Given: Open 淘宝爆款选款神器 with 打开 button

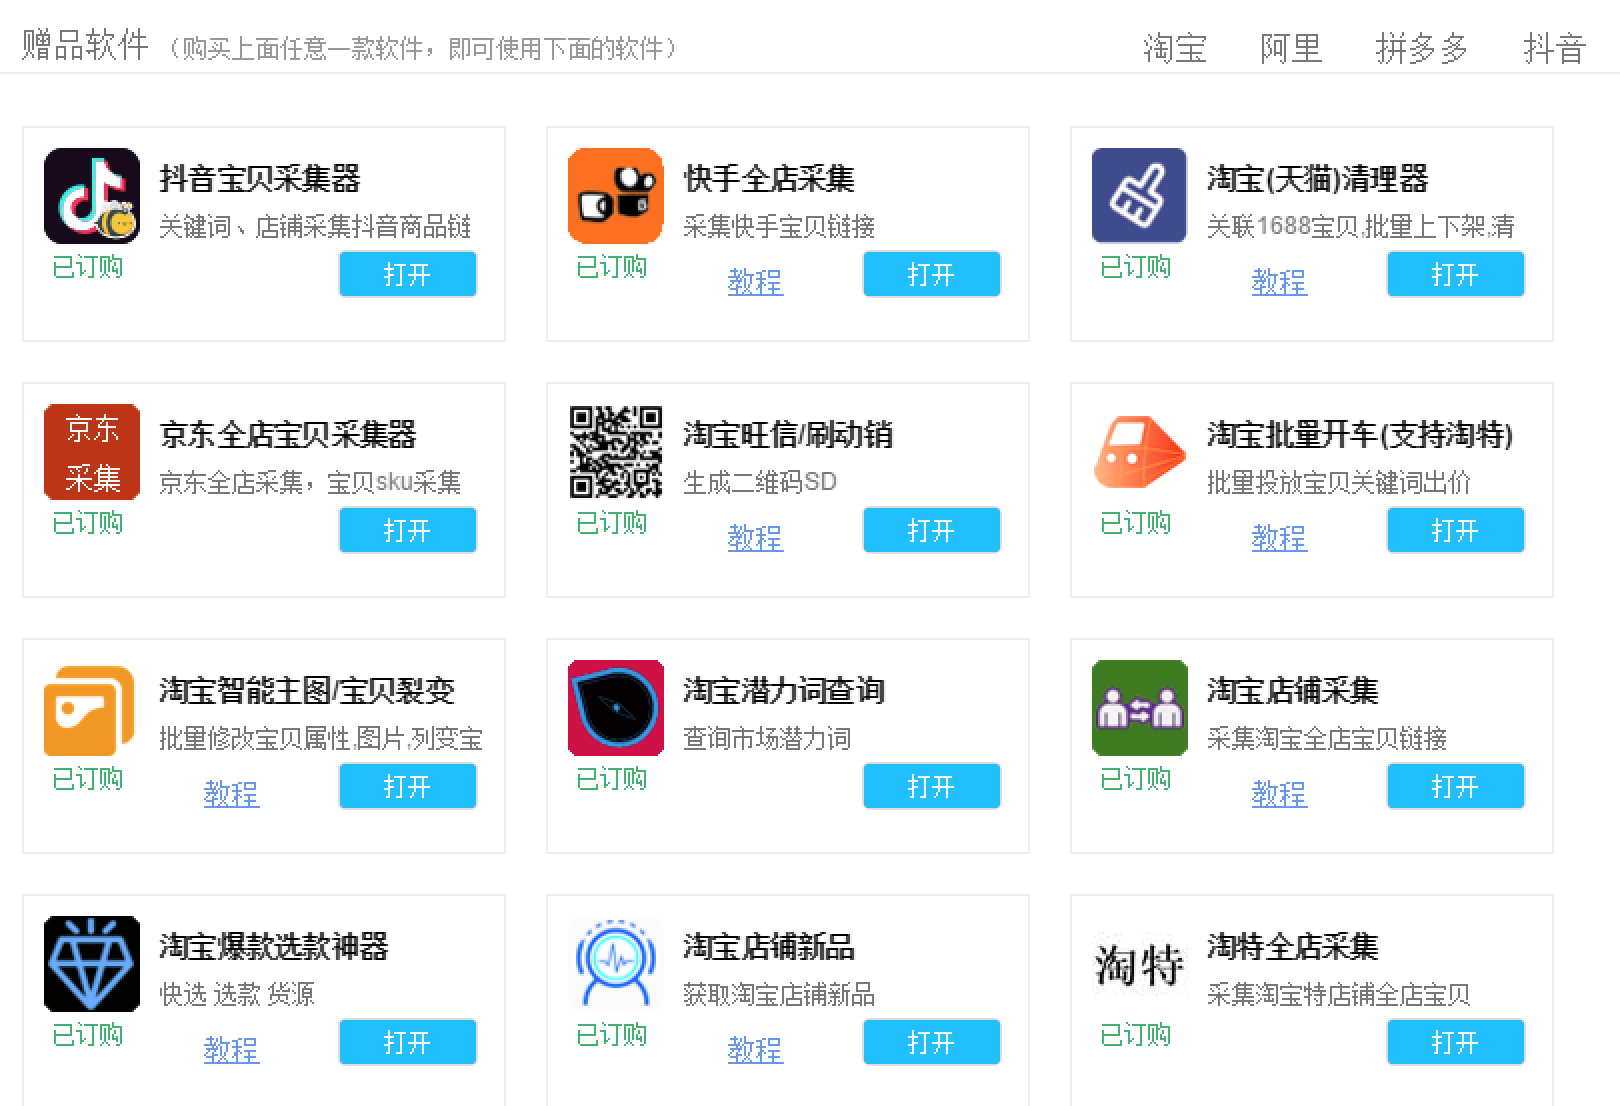Looking at the screenshot, I should tap(408, 1042).
